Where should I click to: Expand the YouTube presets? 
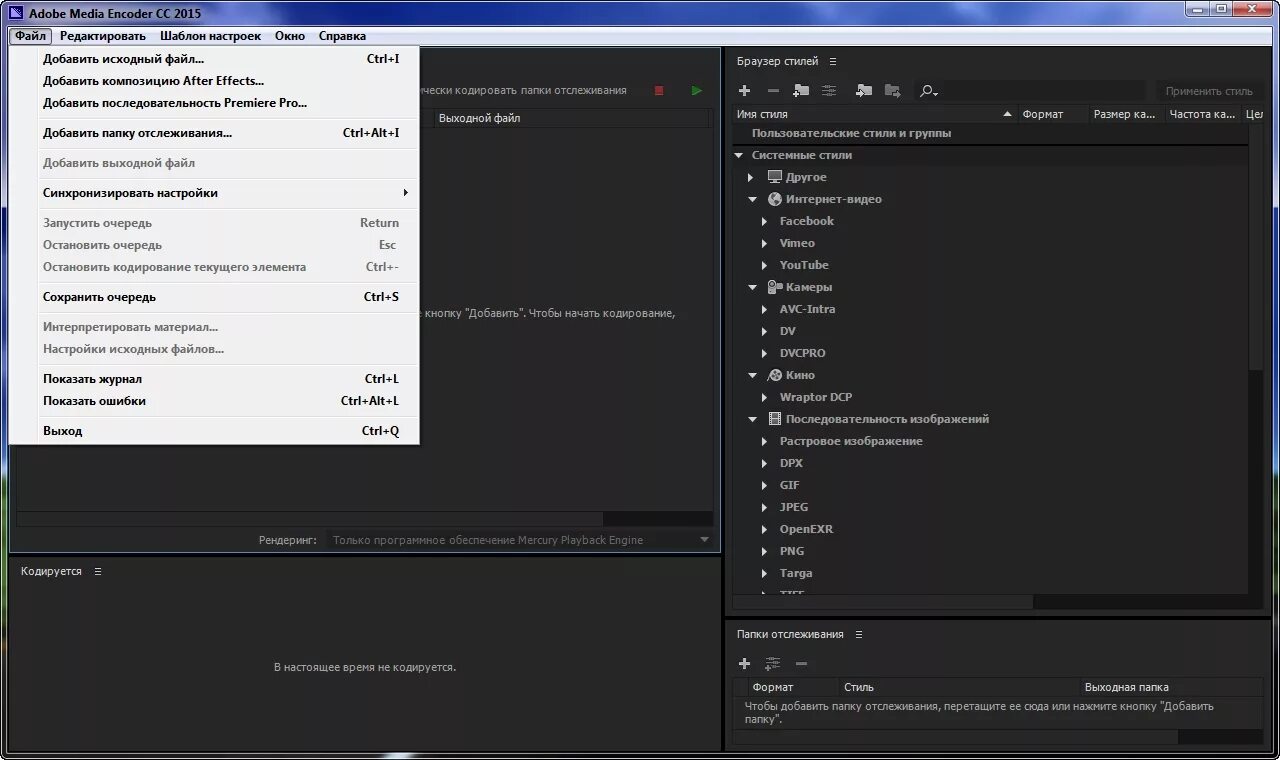pyautogui.click(x=765, y=265)
